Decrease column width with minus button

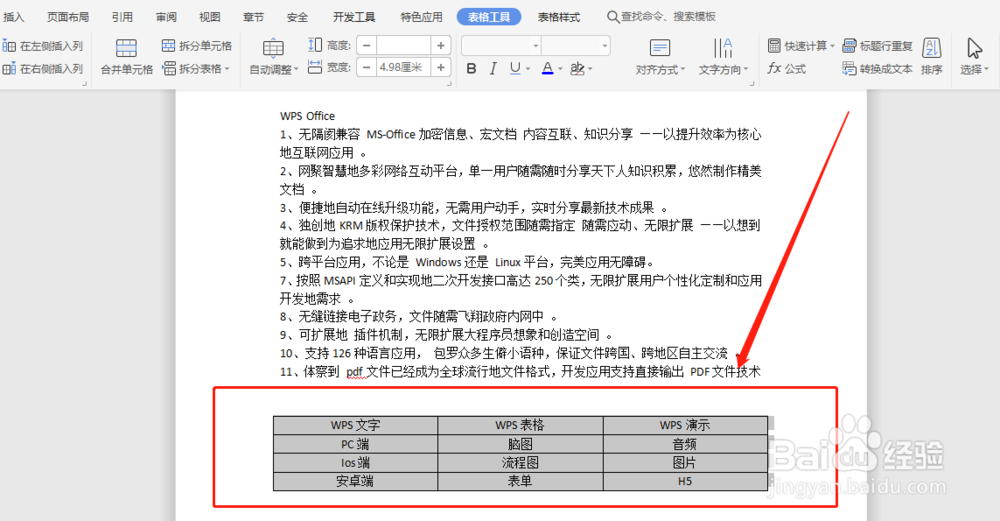pos(366,67)
